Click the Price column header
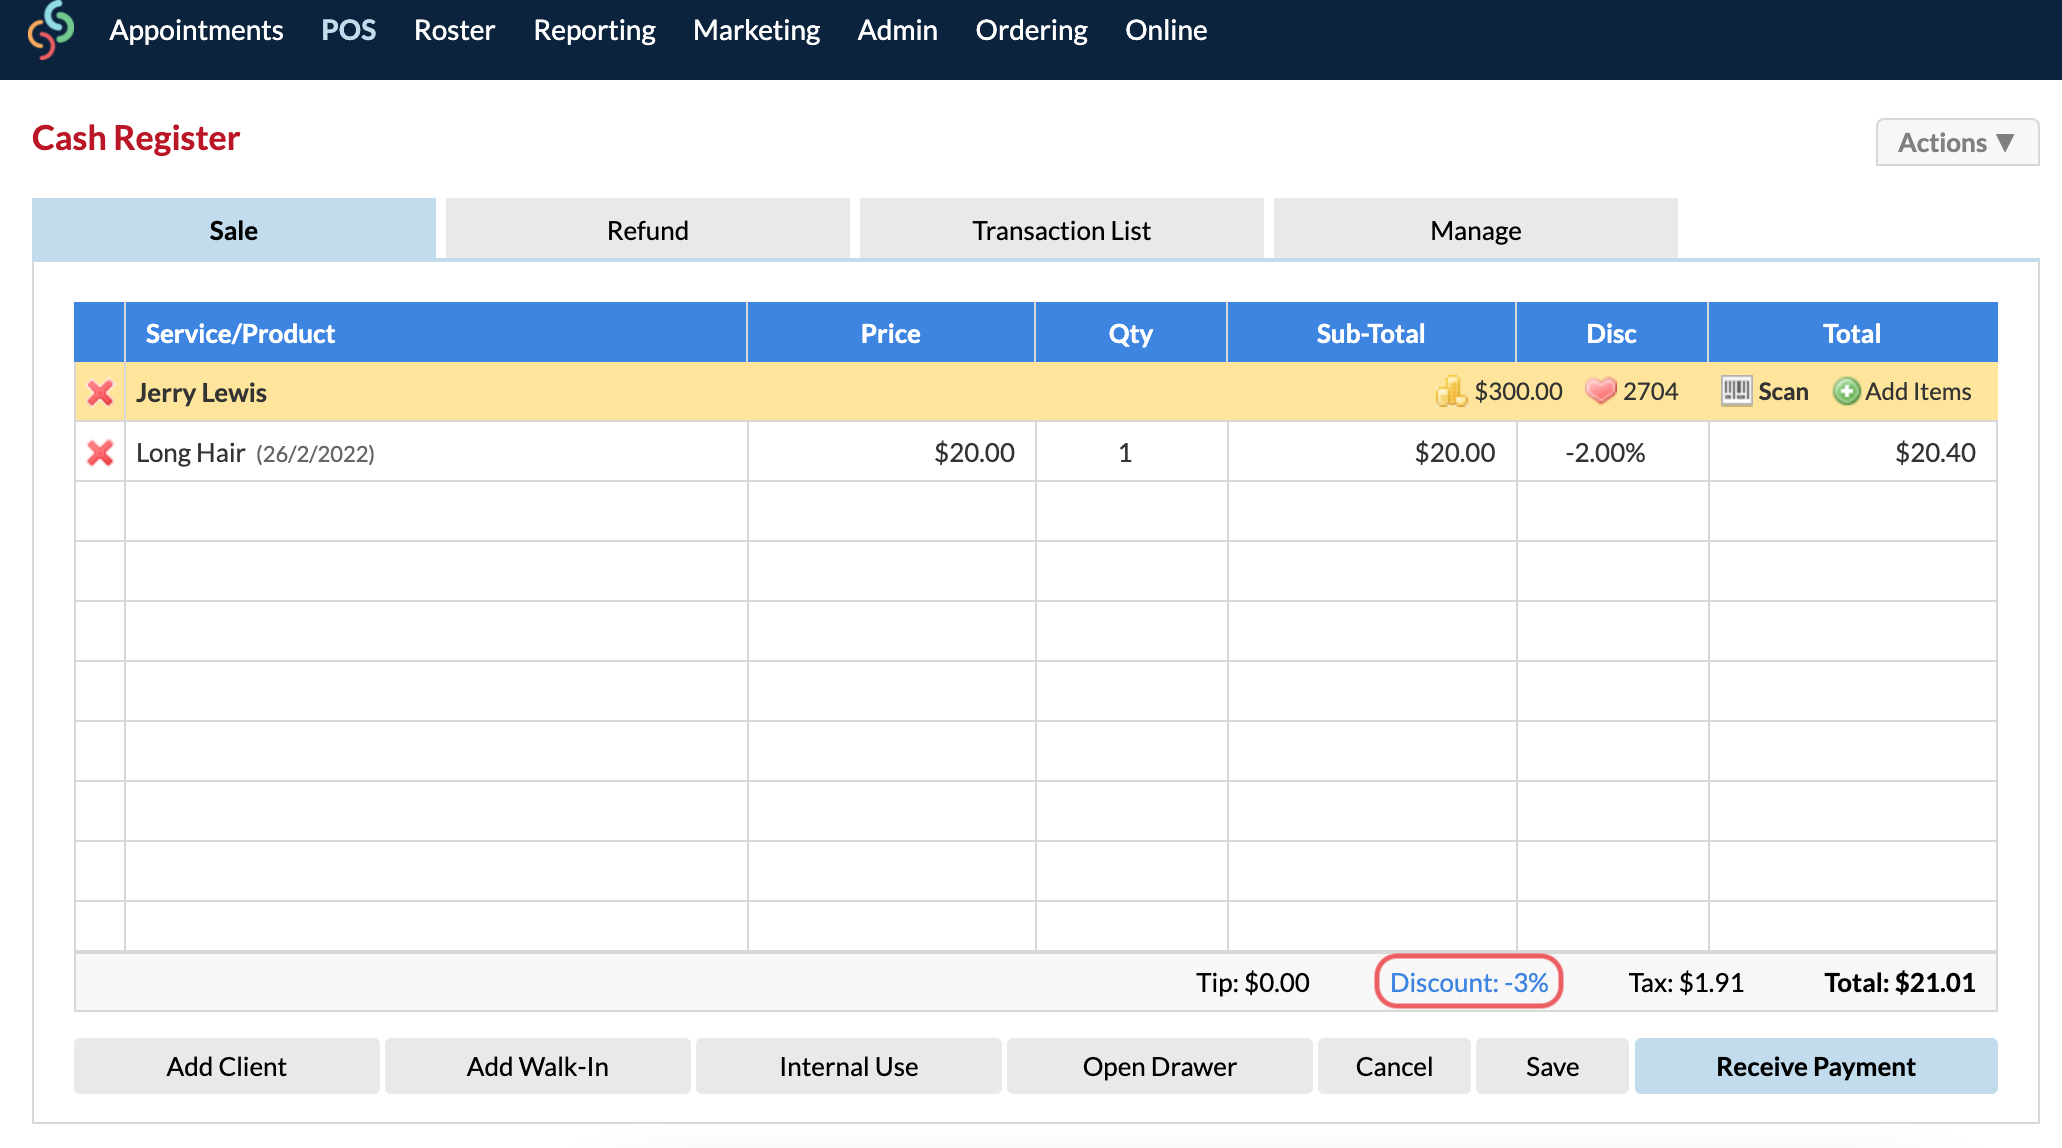 (890, 333)
